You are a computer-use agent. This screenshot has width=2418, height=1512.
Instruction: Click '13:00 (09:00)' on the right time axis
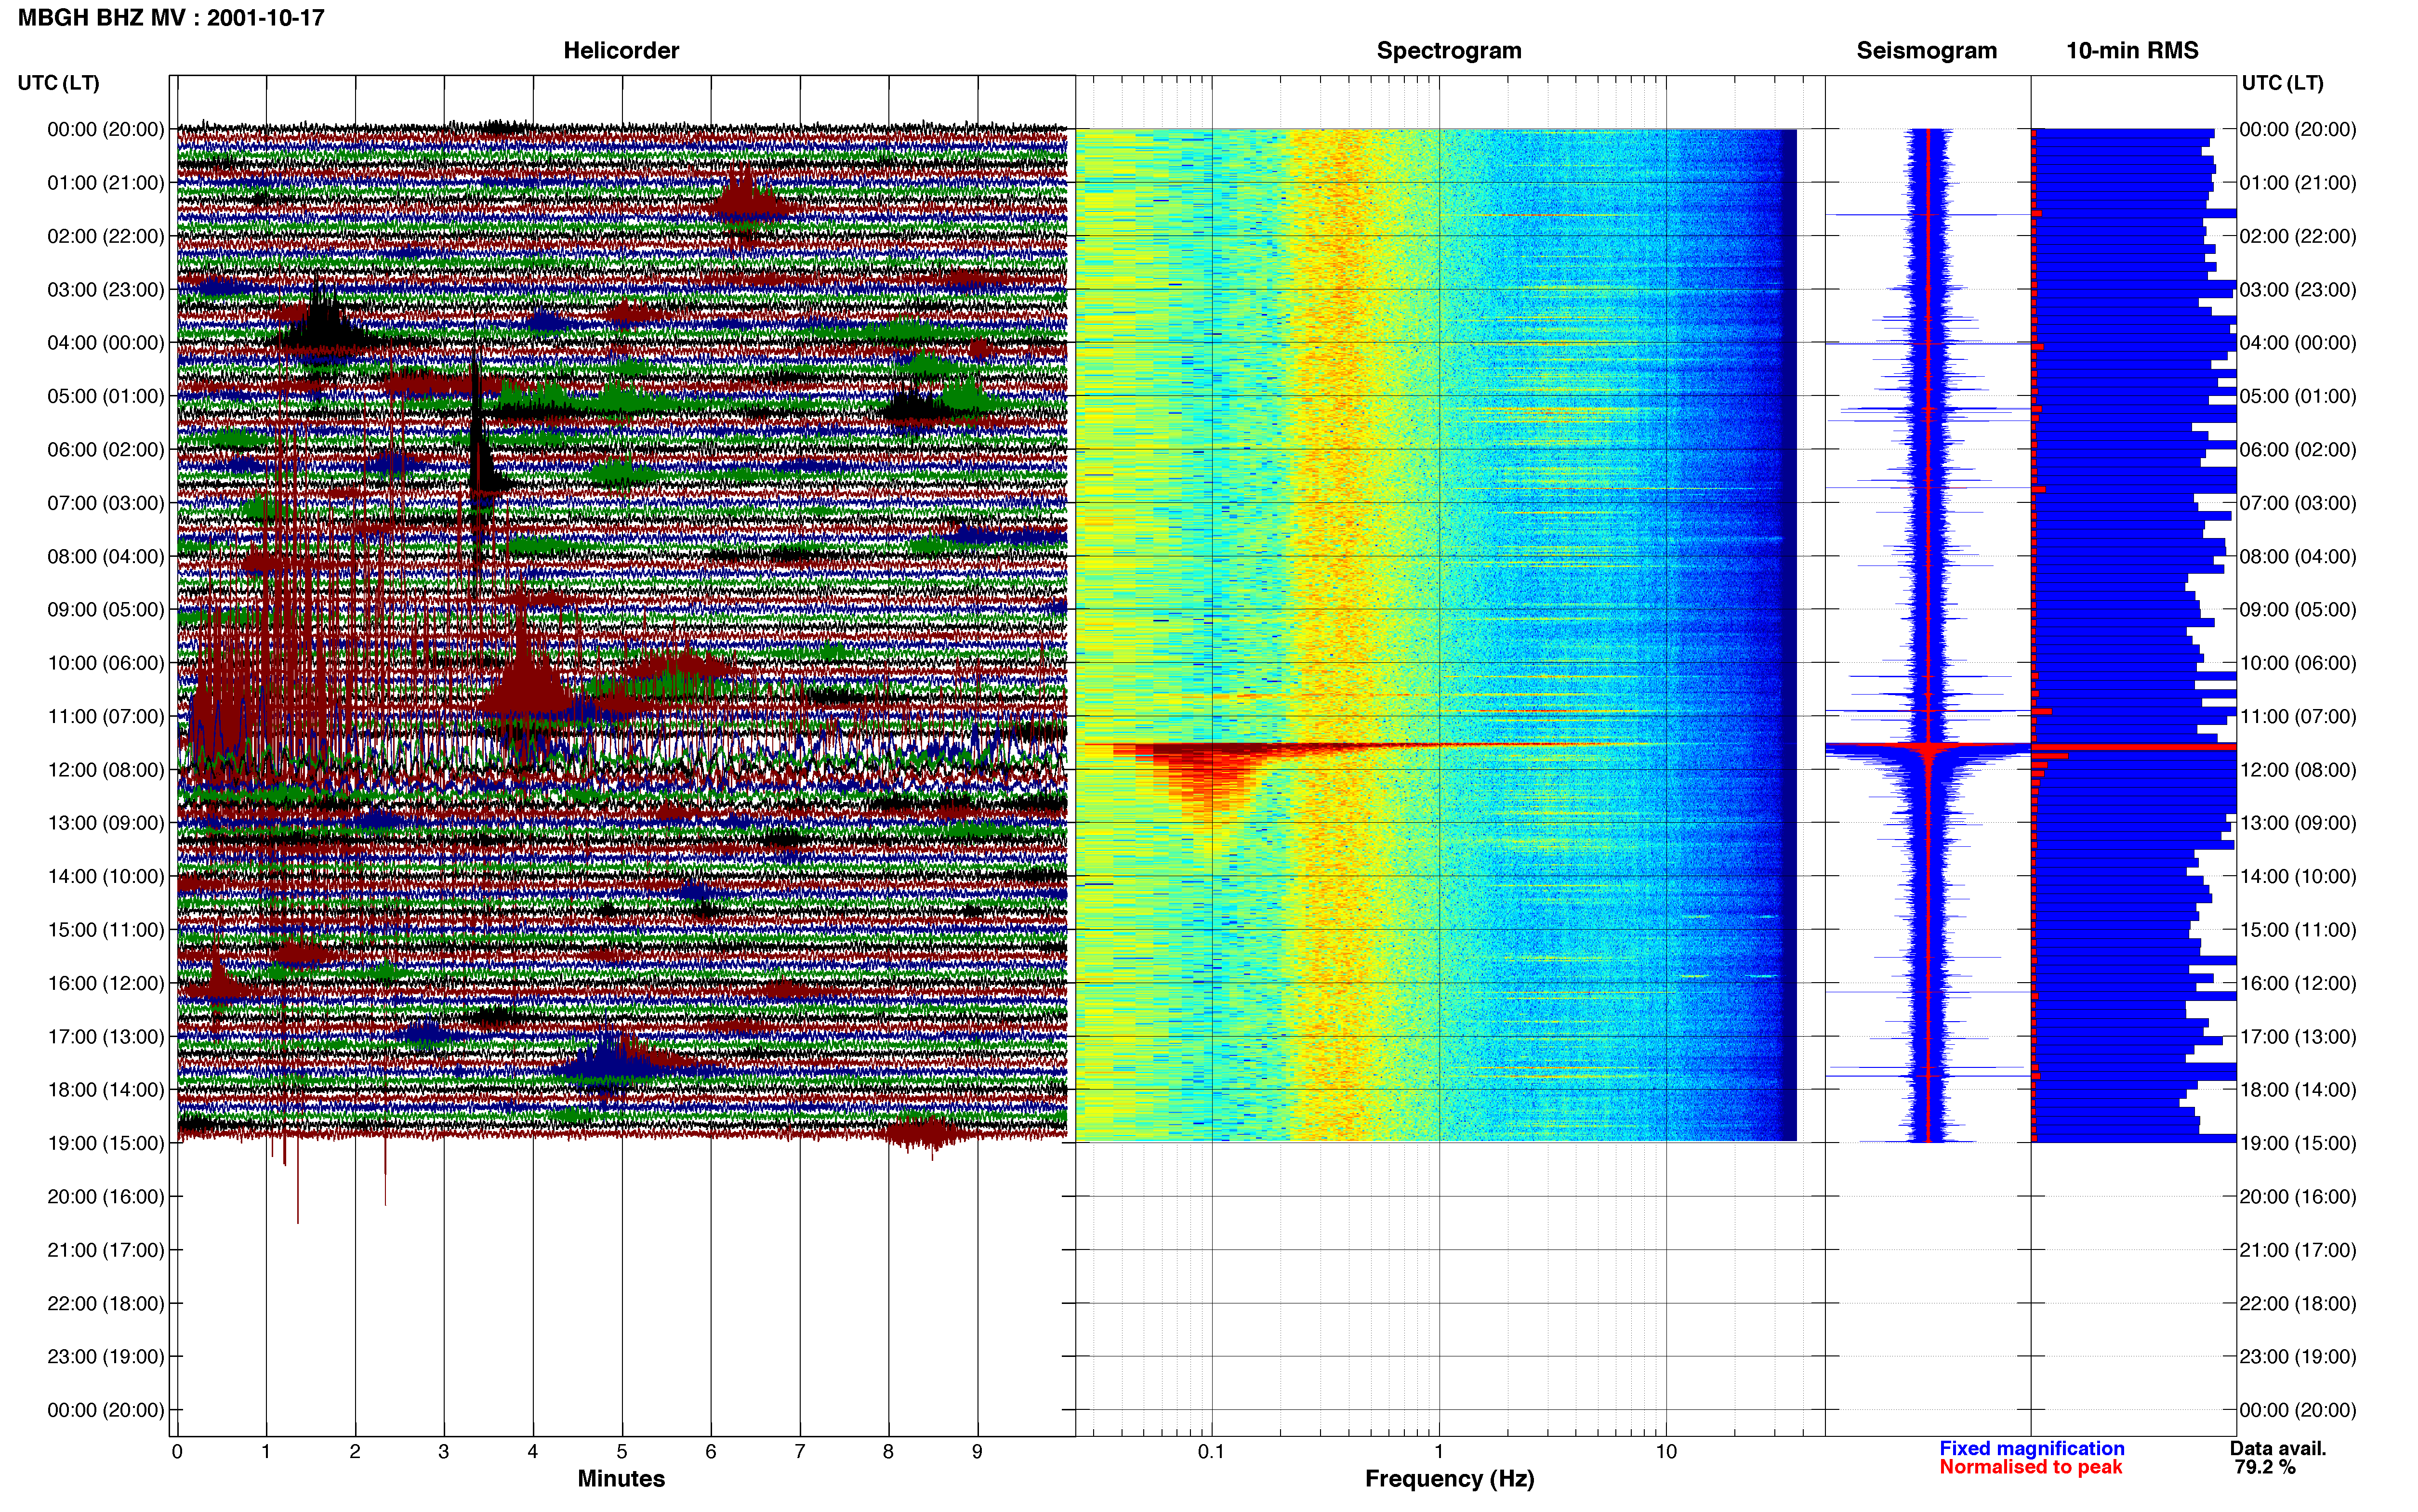point(2298,823)
